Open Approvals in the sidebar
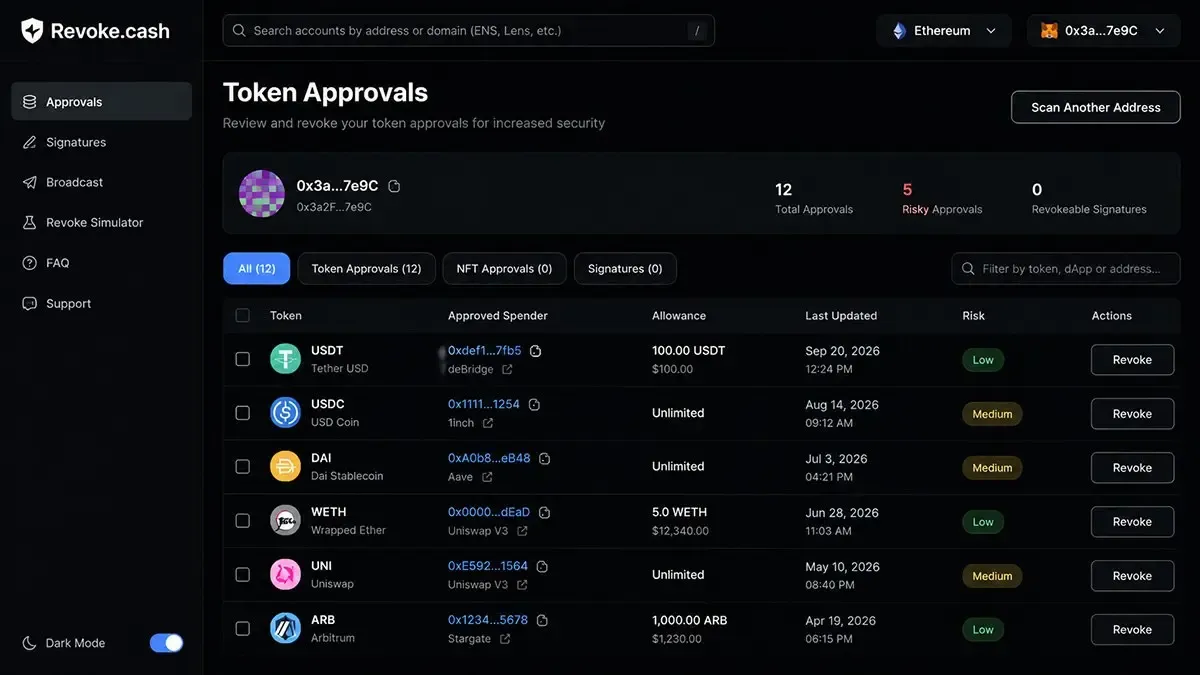The height and width of the screenshot is (675, 1200). [101, 101]
